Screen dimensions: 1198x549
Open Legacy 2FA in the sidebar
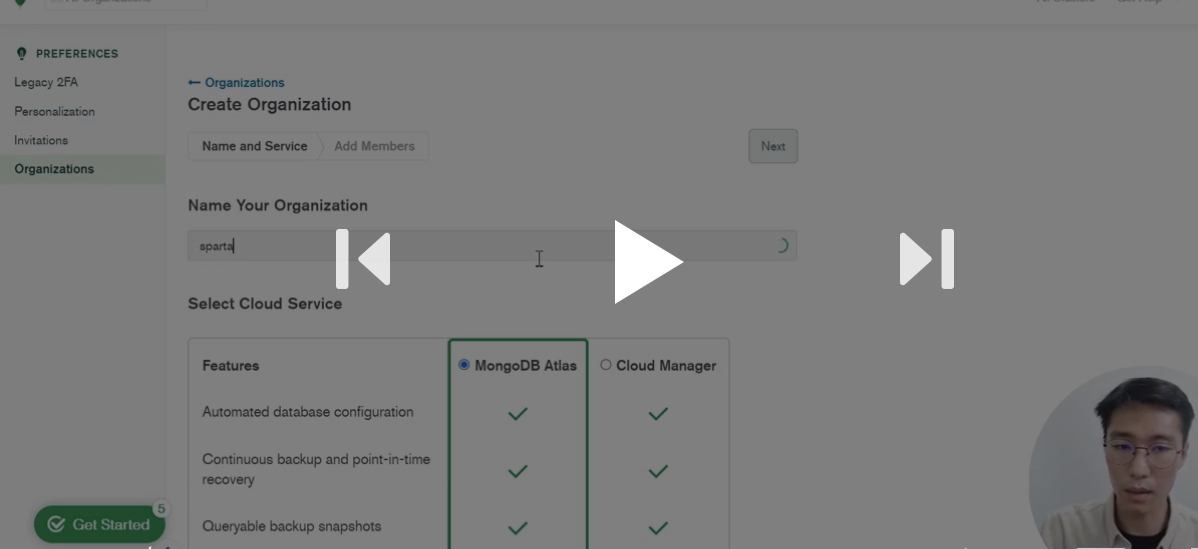[x=46, y=82]
